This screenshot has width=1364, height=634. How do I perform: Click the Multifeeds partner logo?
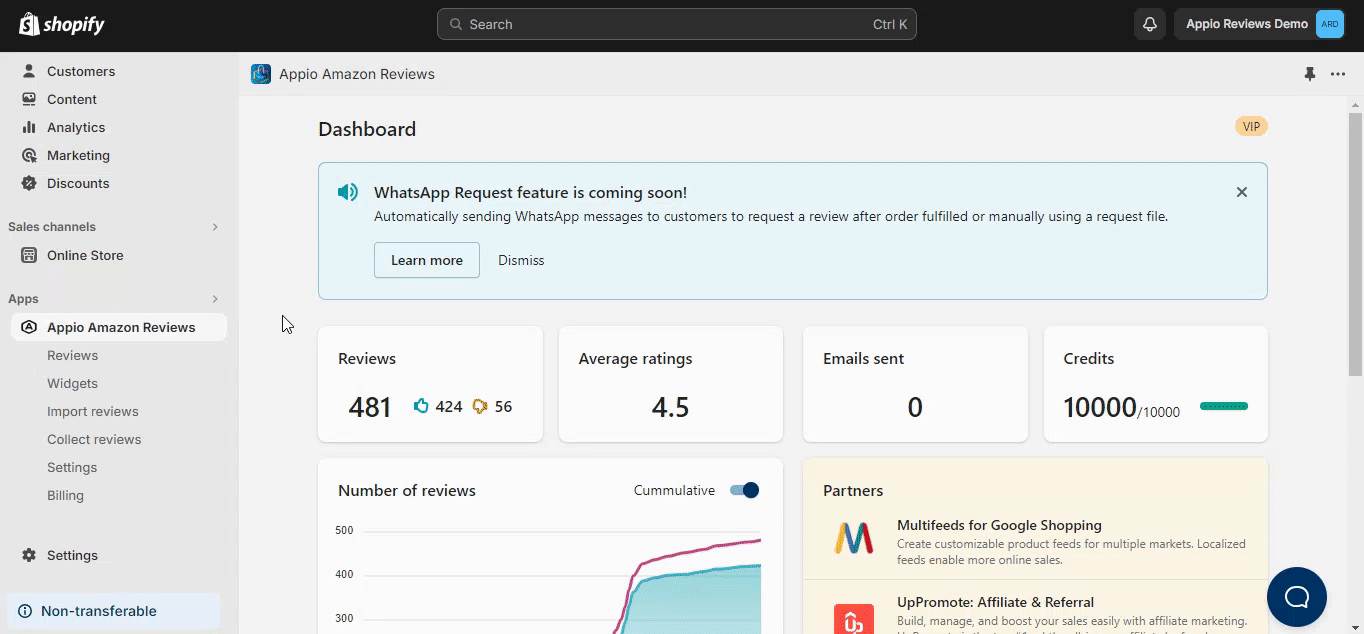854,538
